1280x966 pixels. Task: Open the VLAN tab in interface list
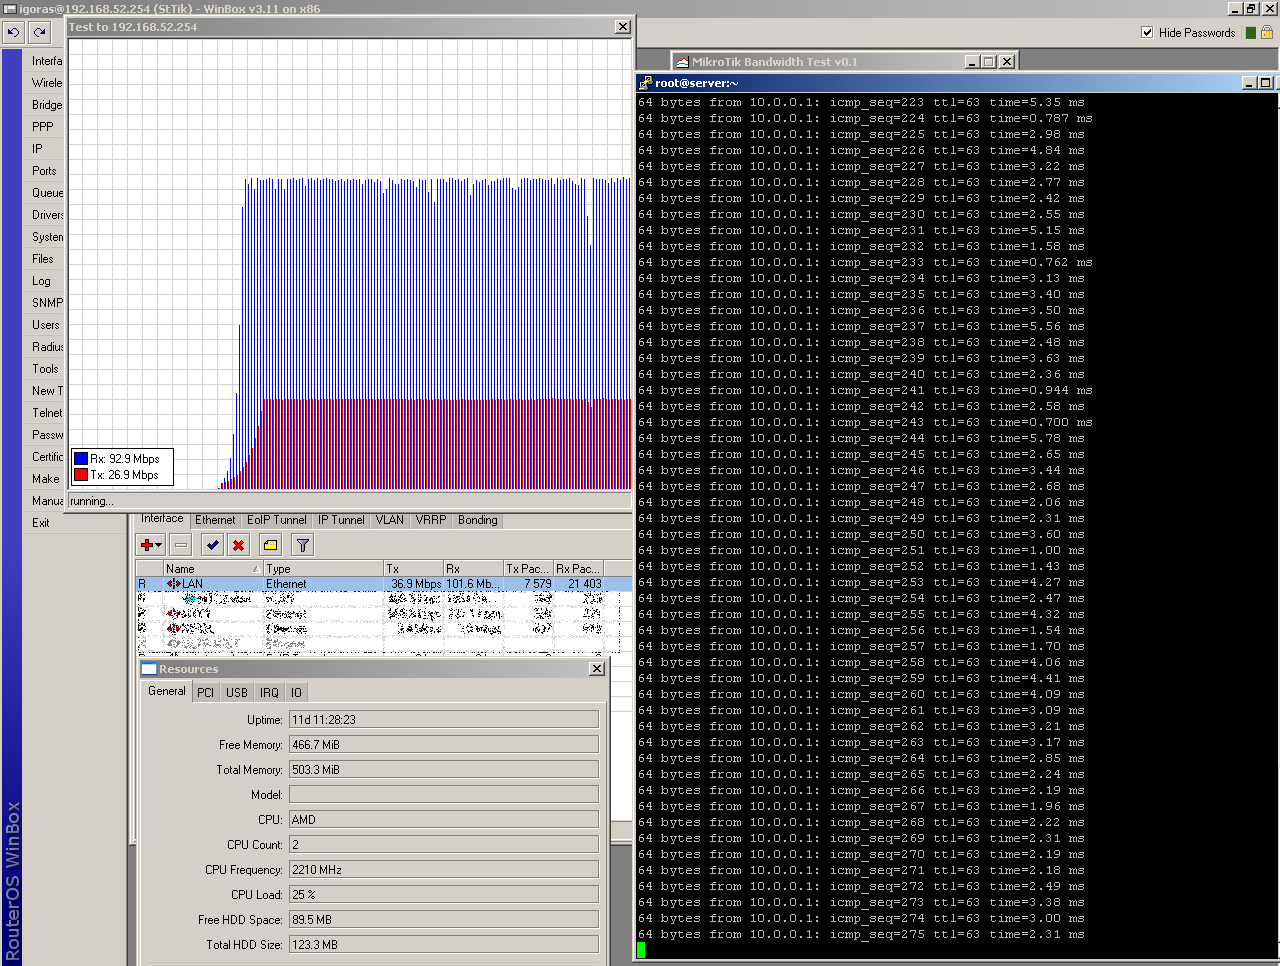[389, 519]
